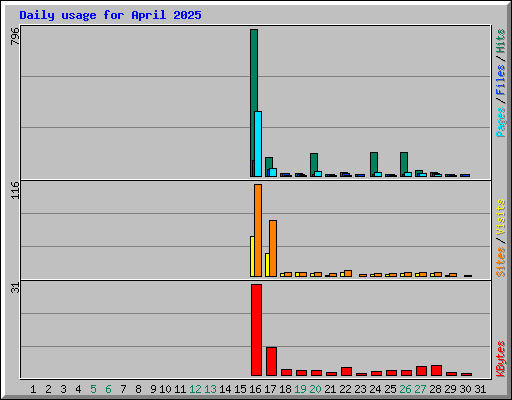Click the green Hits bar on day 26

(x=403, y=164)
